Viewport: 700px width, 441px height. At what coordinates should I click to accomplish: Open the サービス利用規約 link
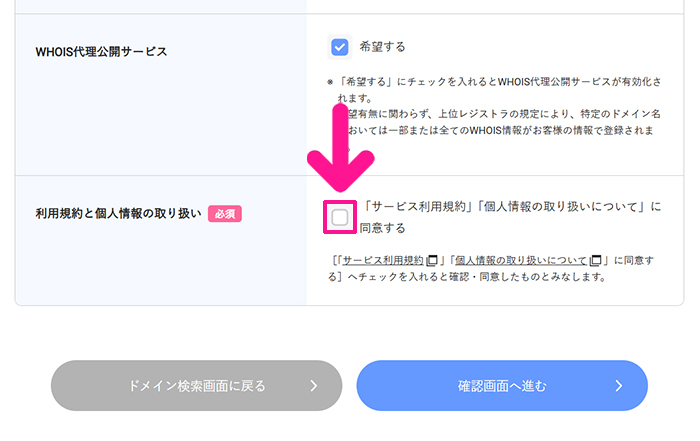[x=383, y=260]
